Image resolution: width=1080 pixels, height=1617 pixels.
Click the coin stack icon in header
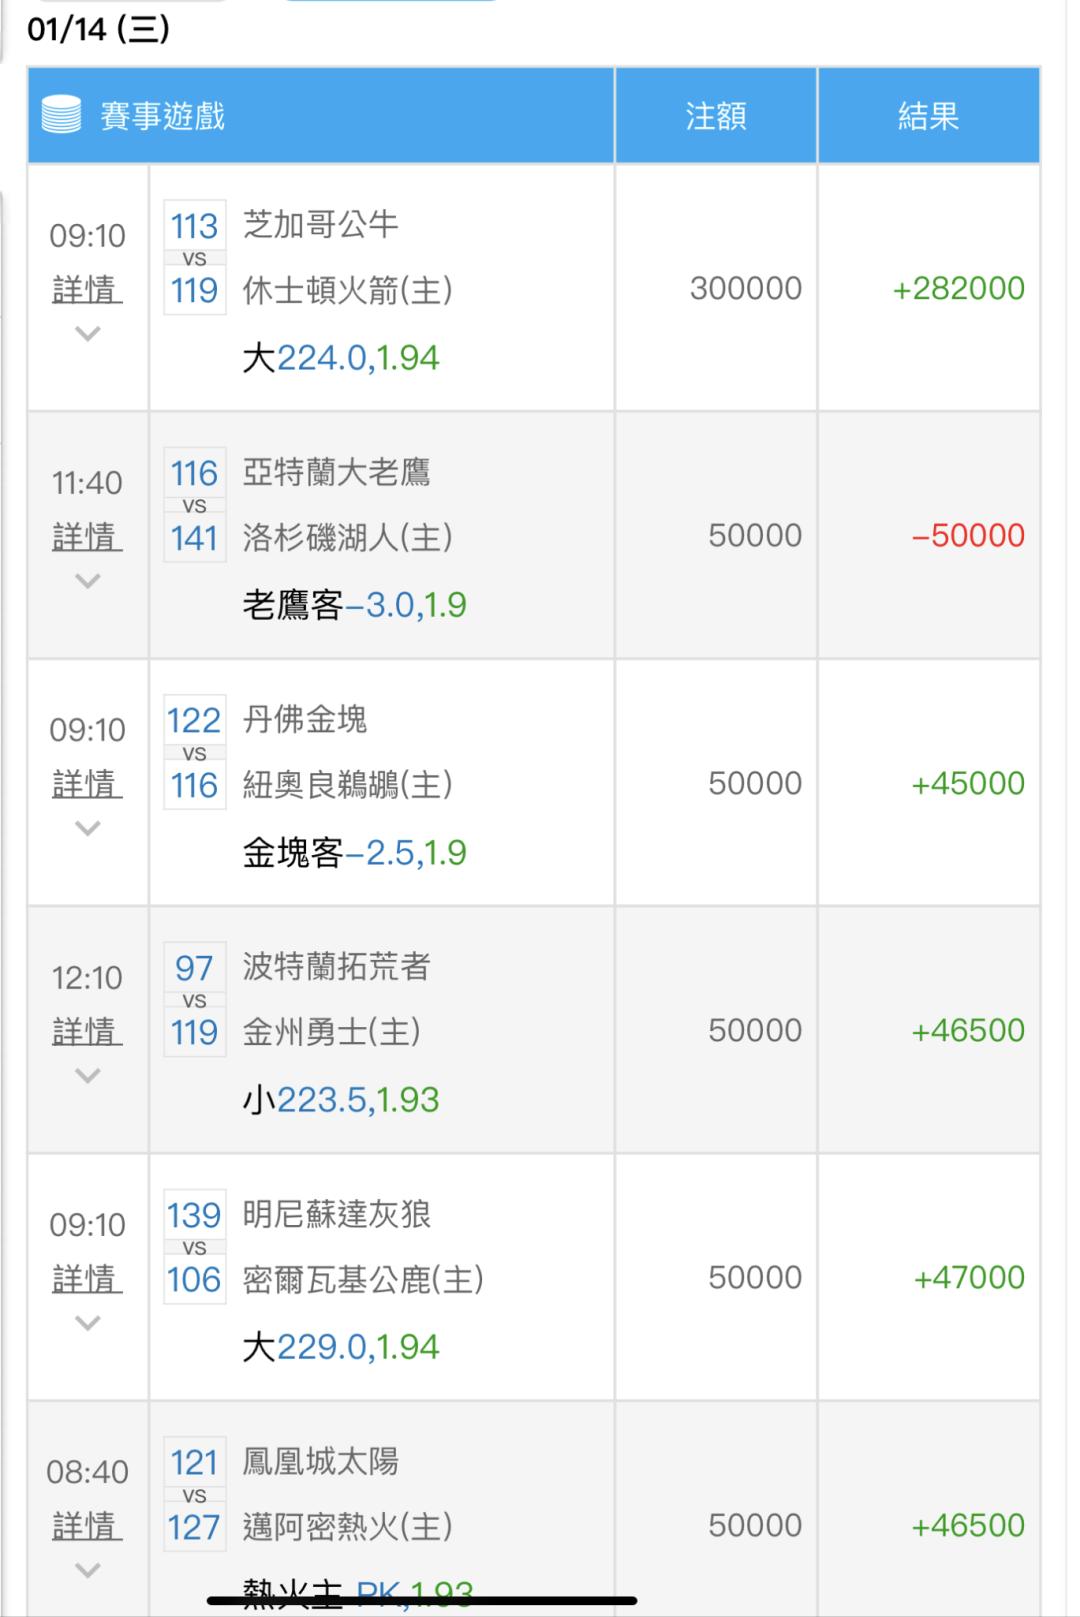[x=61, y=115]
